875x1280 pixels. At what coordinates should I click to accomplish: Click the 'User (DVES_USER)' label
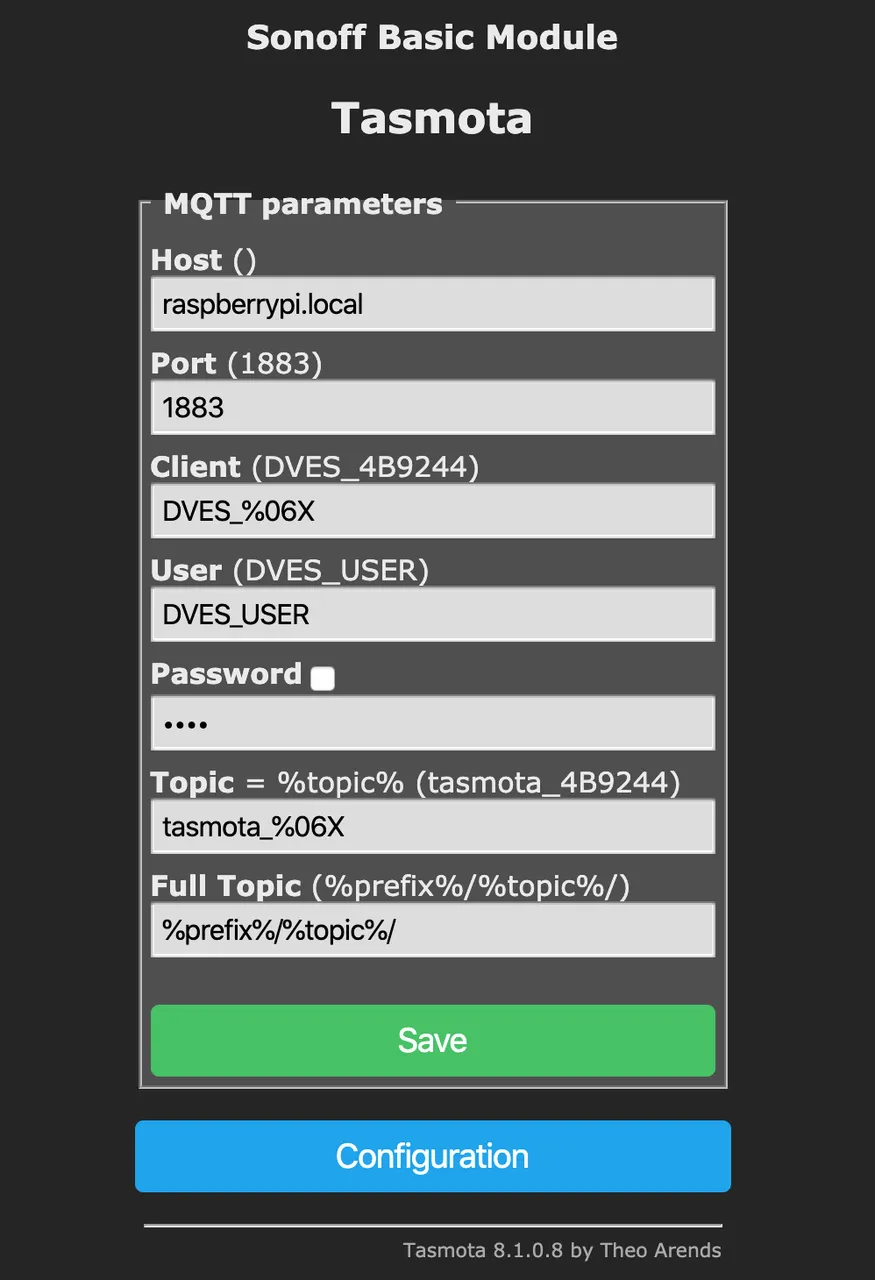[x=290, y=570]
